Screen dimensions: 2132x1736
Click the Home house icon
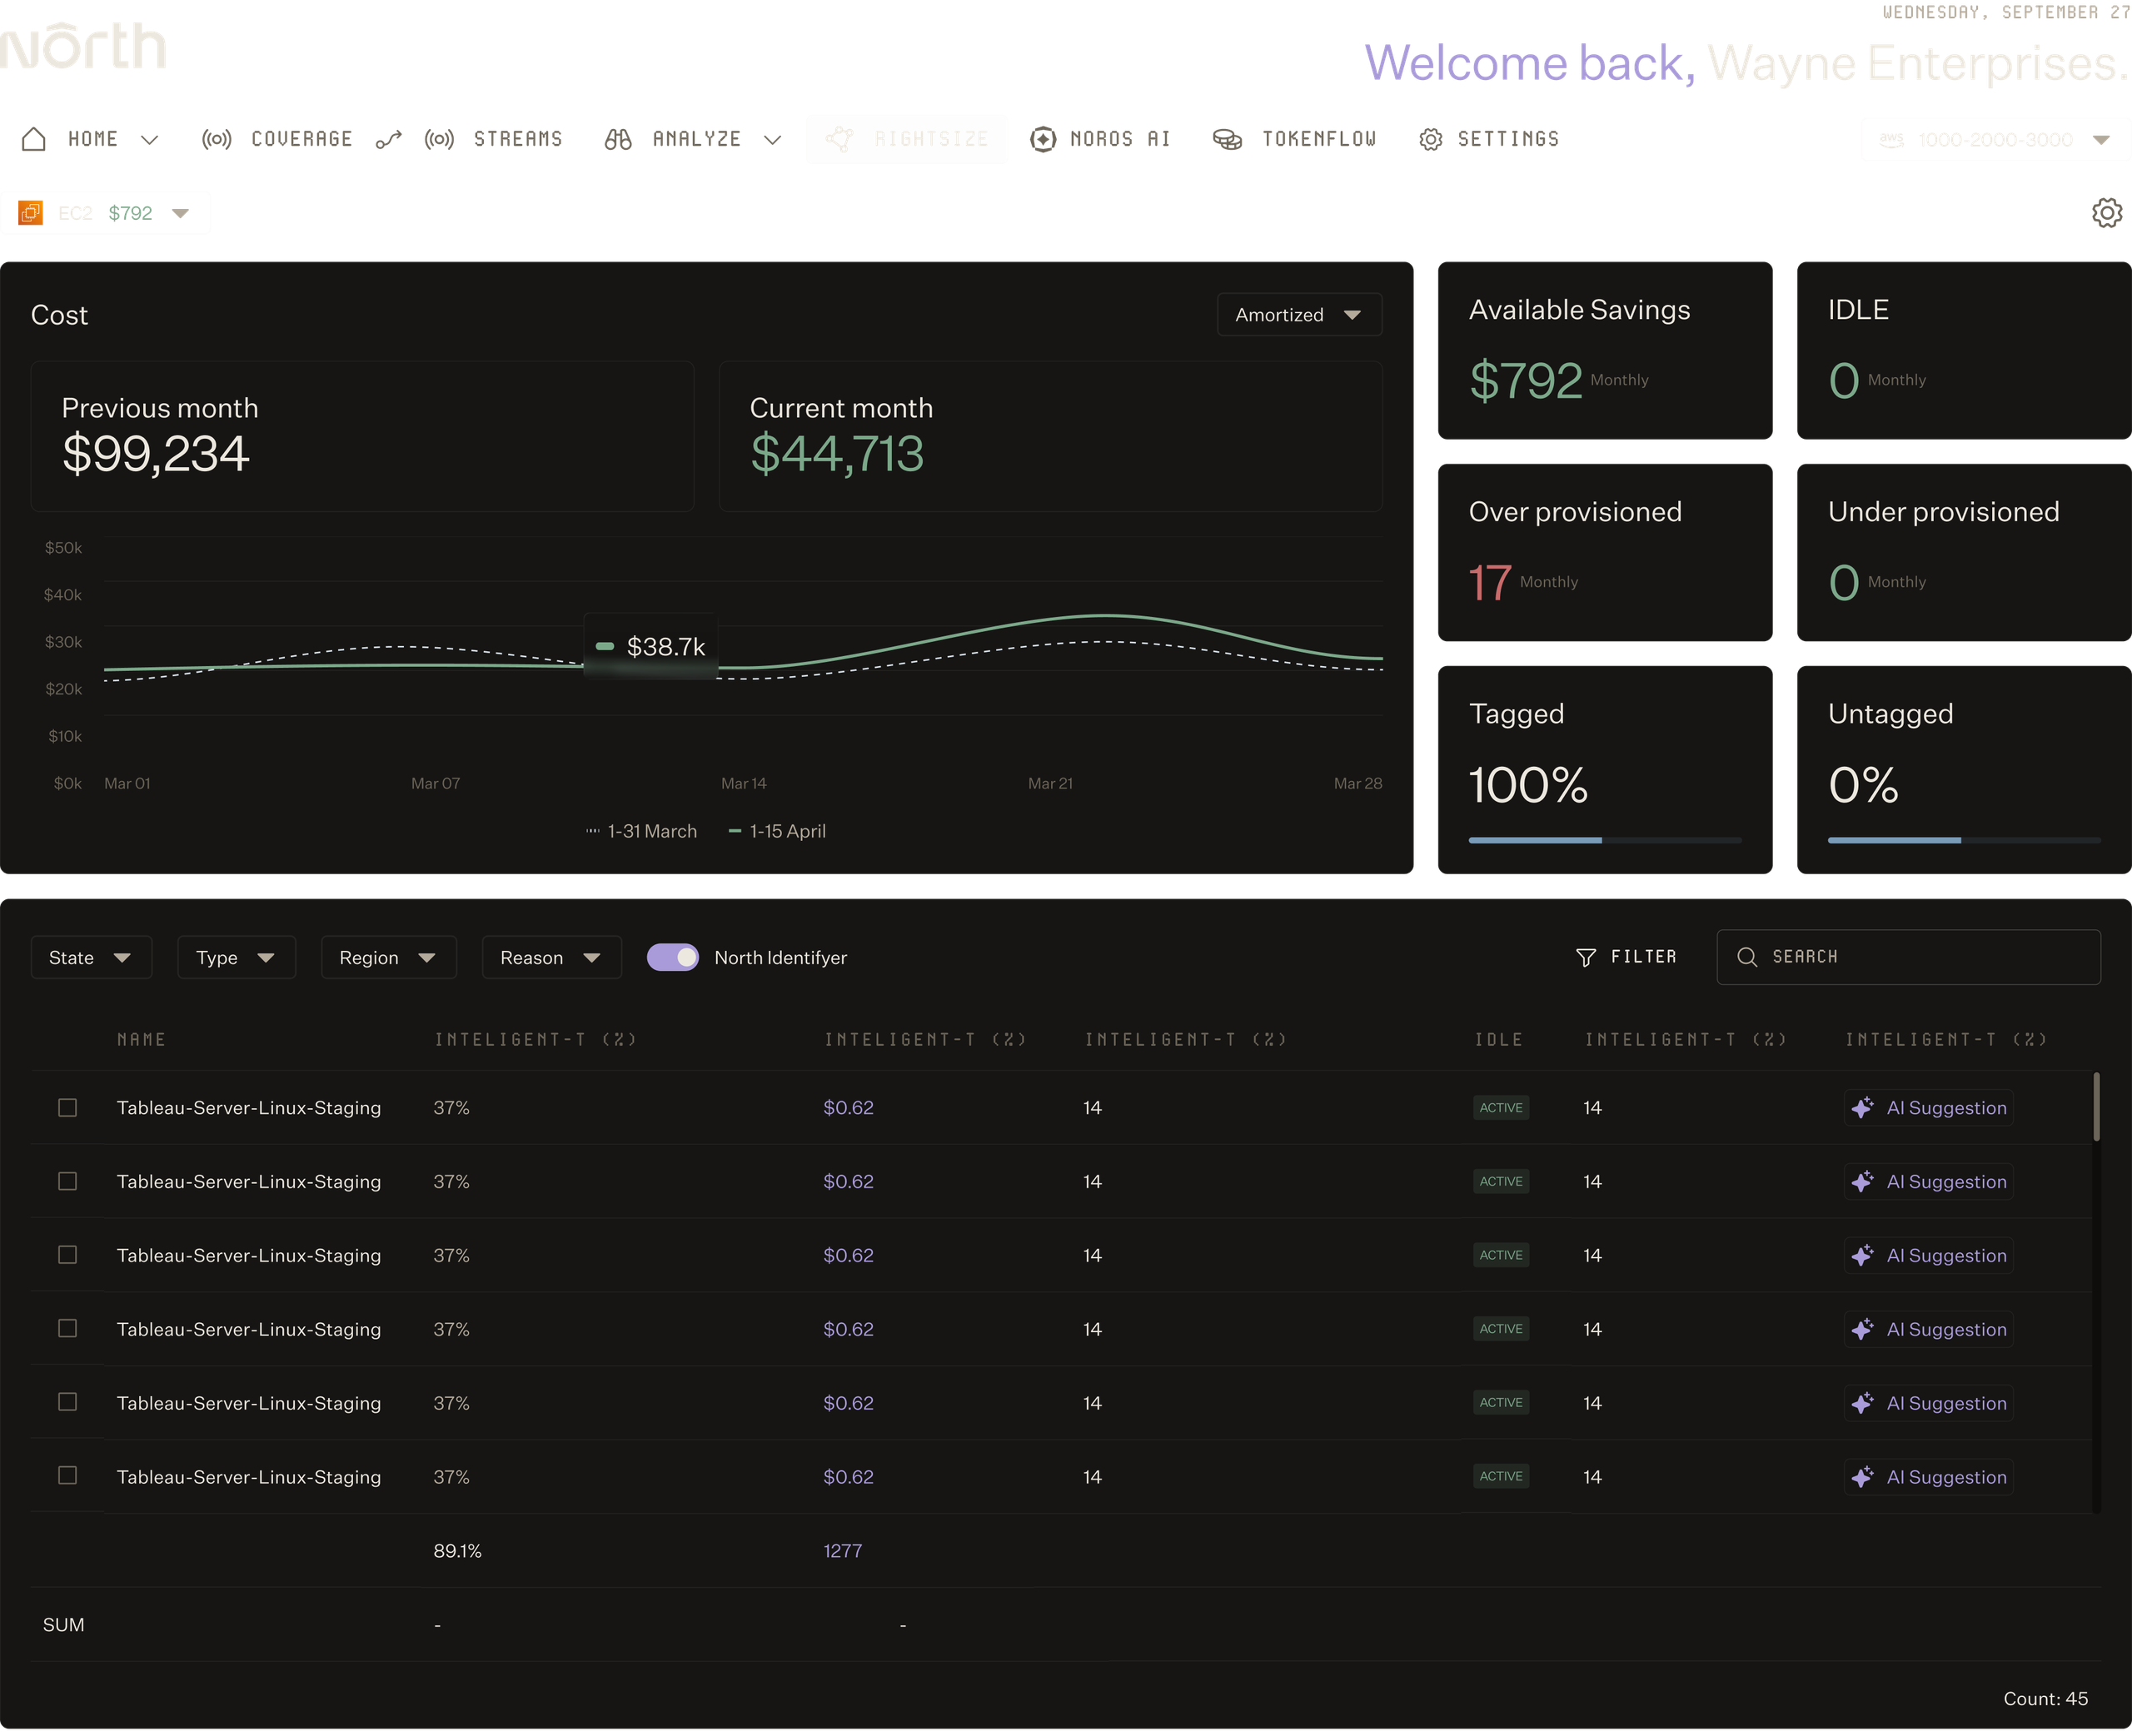coord(34,139)
